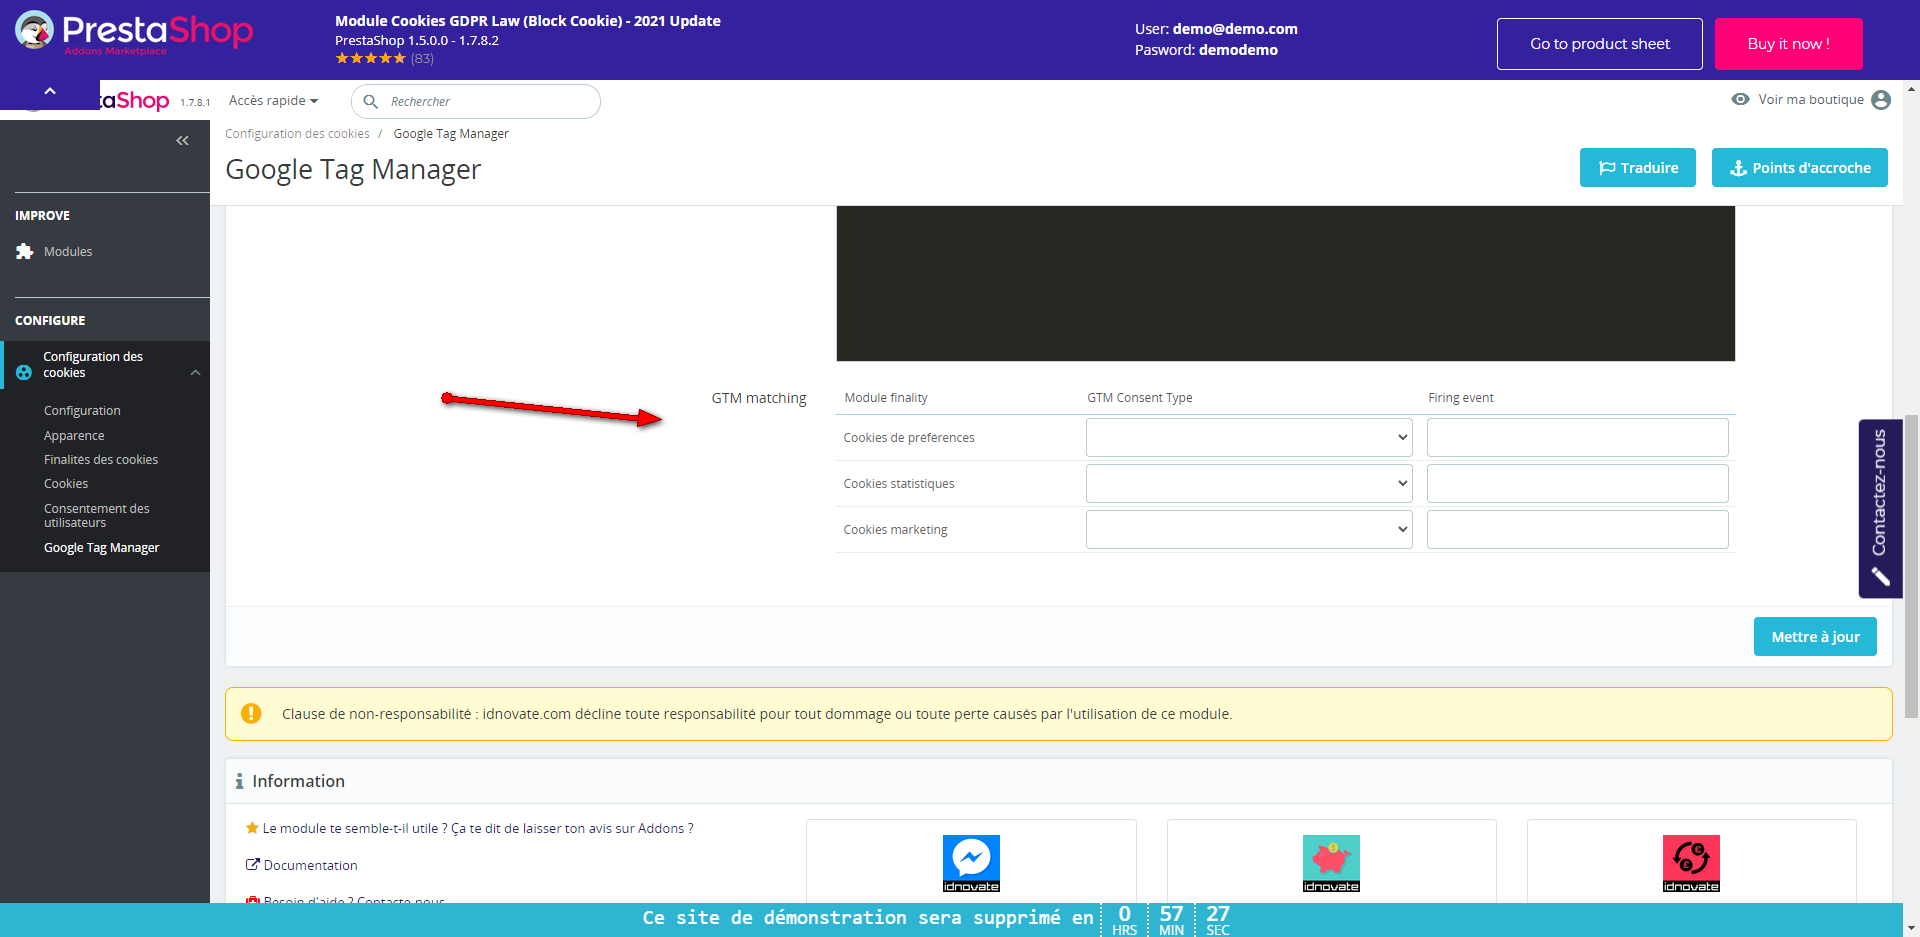Click the Messenger module thumbnail
Viewport: 1920px width, 937px height.
(971, 863)
